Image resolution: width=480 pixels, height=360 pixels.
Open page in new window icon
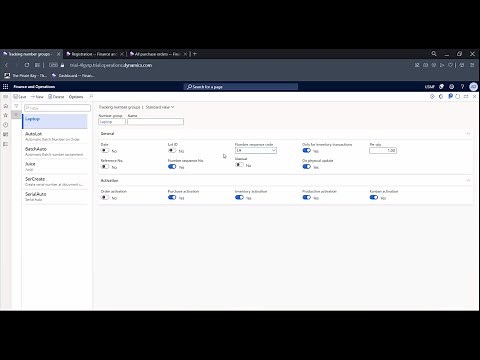coord(466,96)
